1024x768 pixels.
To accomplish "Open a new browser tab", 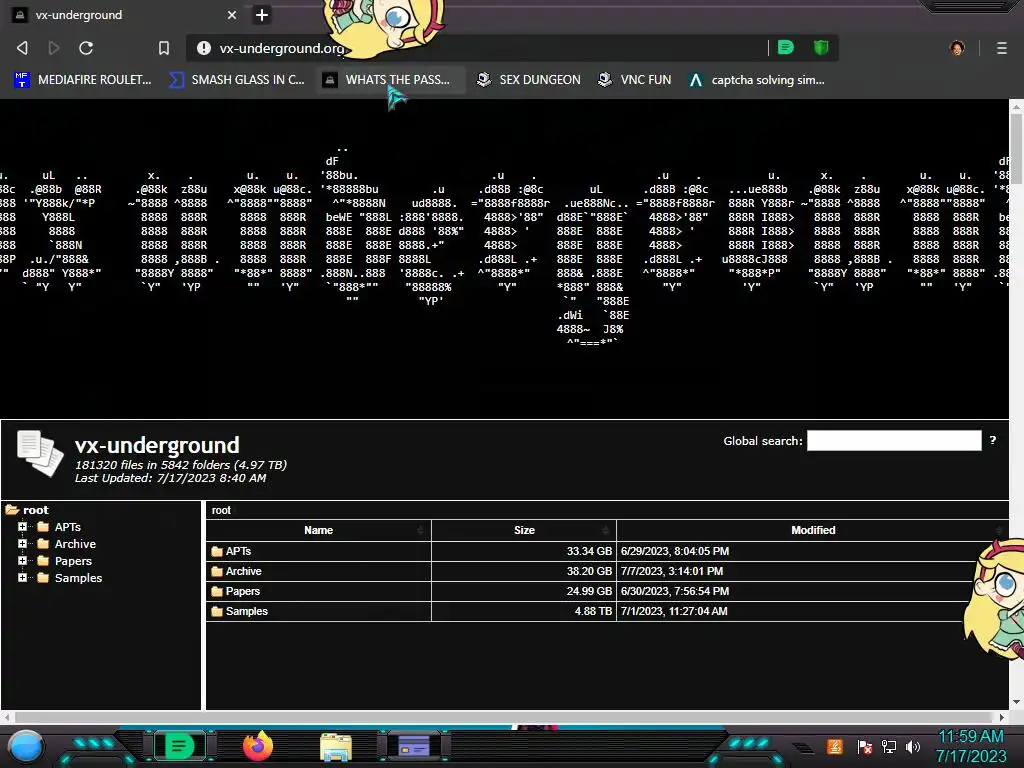I will pyautogui.click(x=261, y=14).
